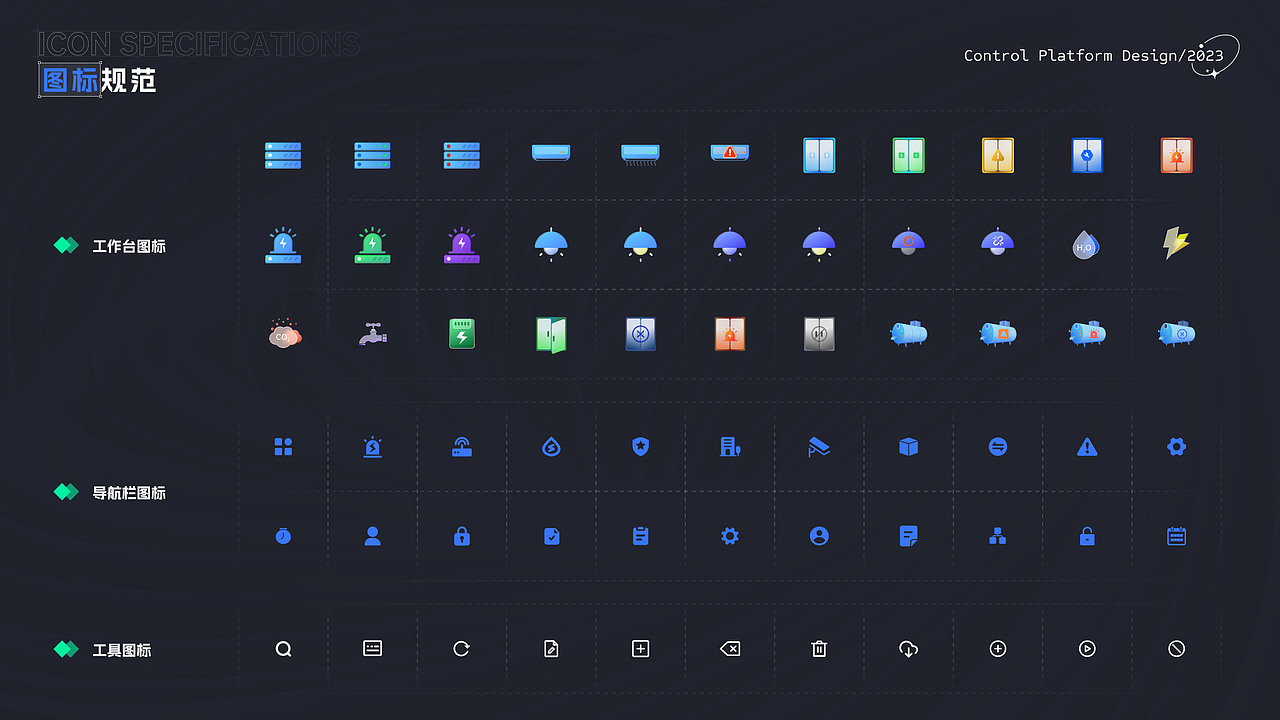Viewport: 1280px width, 720px height.
Task: Click the '导航栏图标' section label
Action: point(129,492)
